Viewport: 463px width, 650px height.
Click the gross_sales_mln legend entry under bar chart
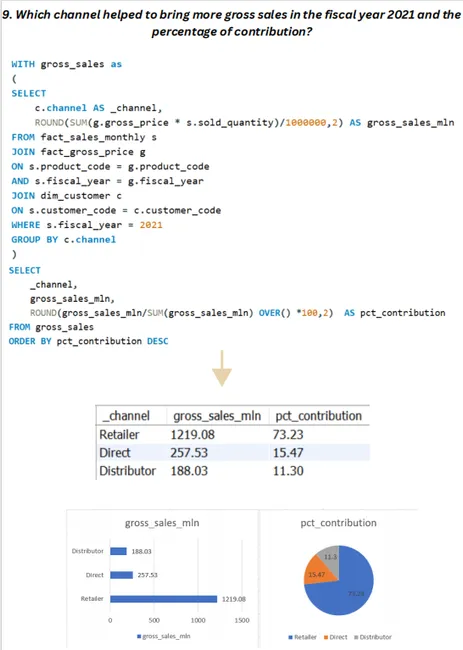[164, 636]
